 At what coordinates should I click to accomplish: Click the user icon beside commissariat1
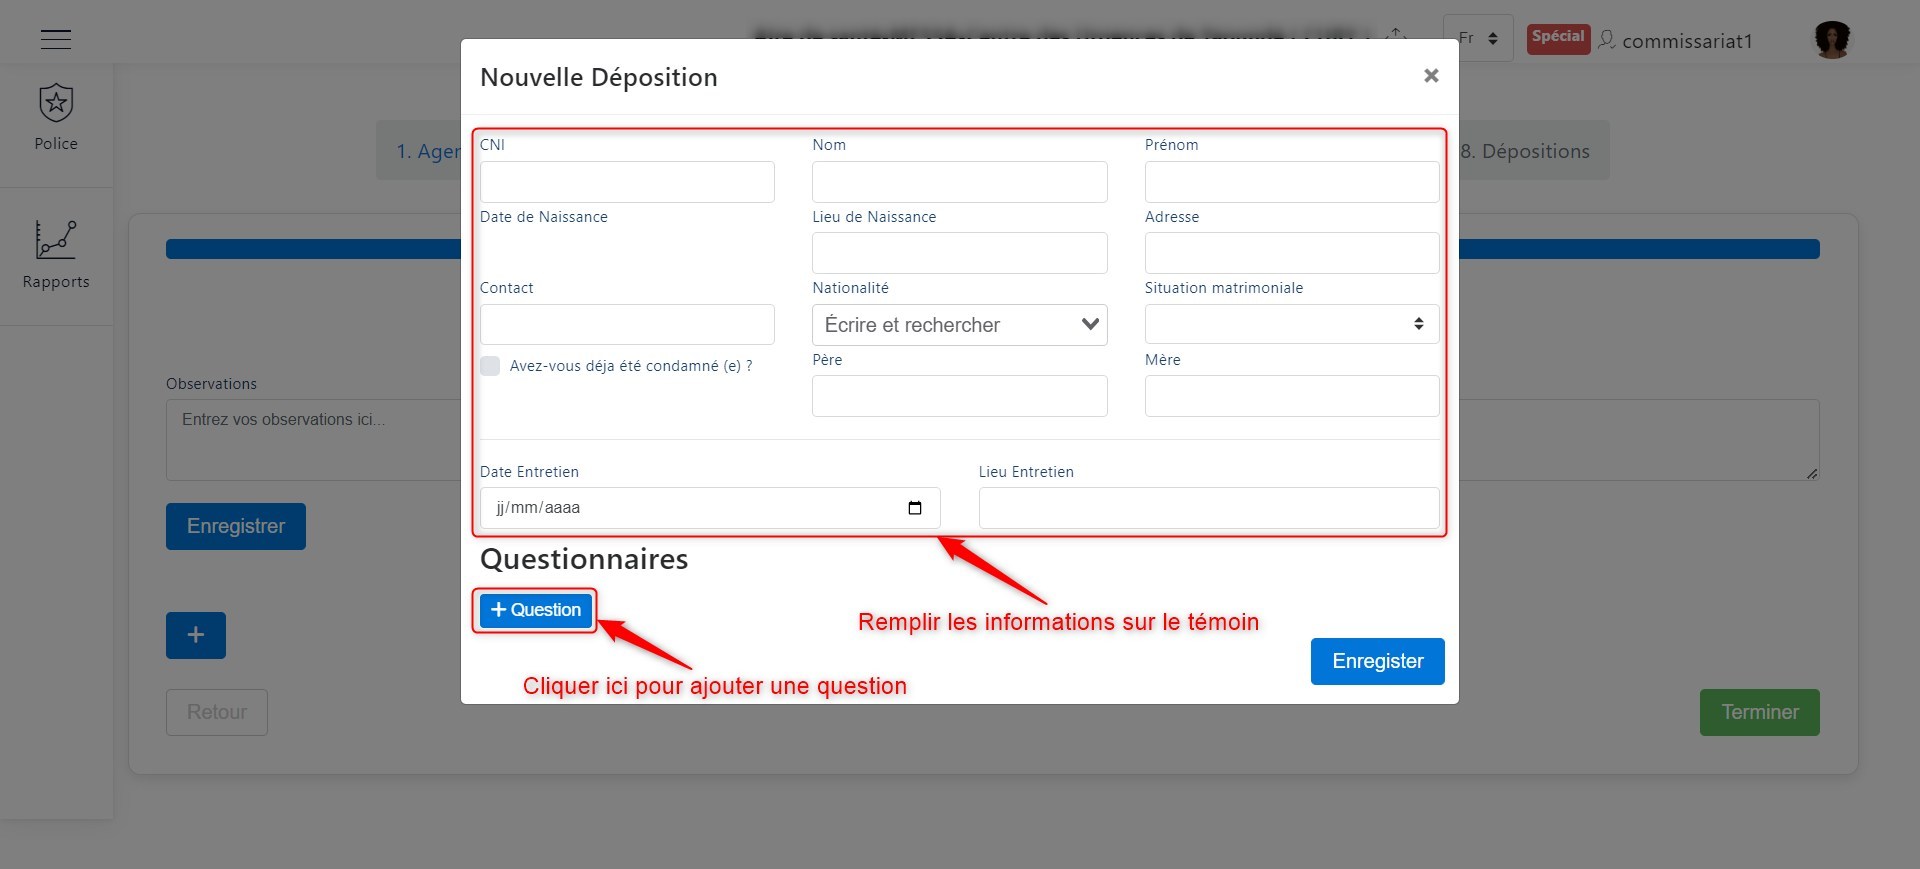pos(1607,40)
